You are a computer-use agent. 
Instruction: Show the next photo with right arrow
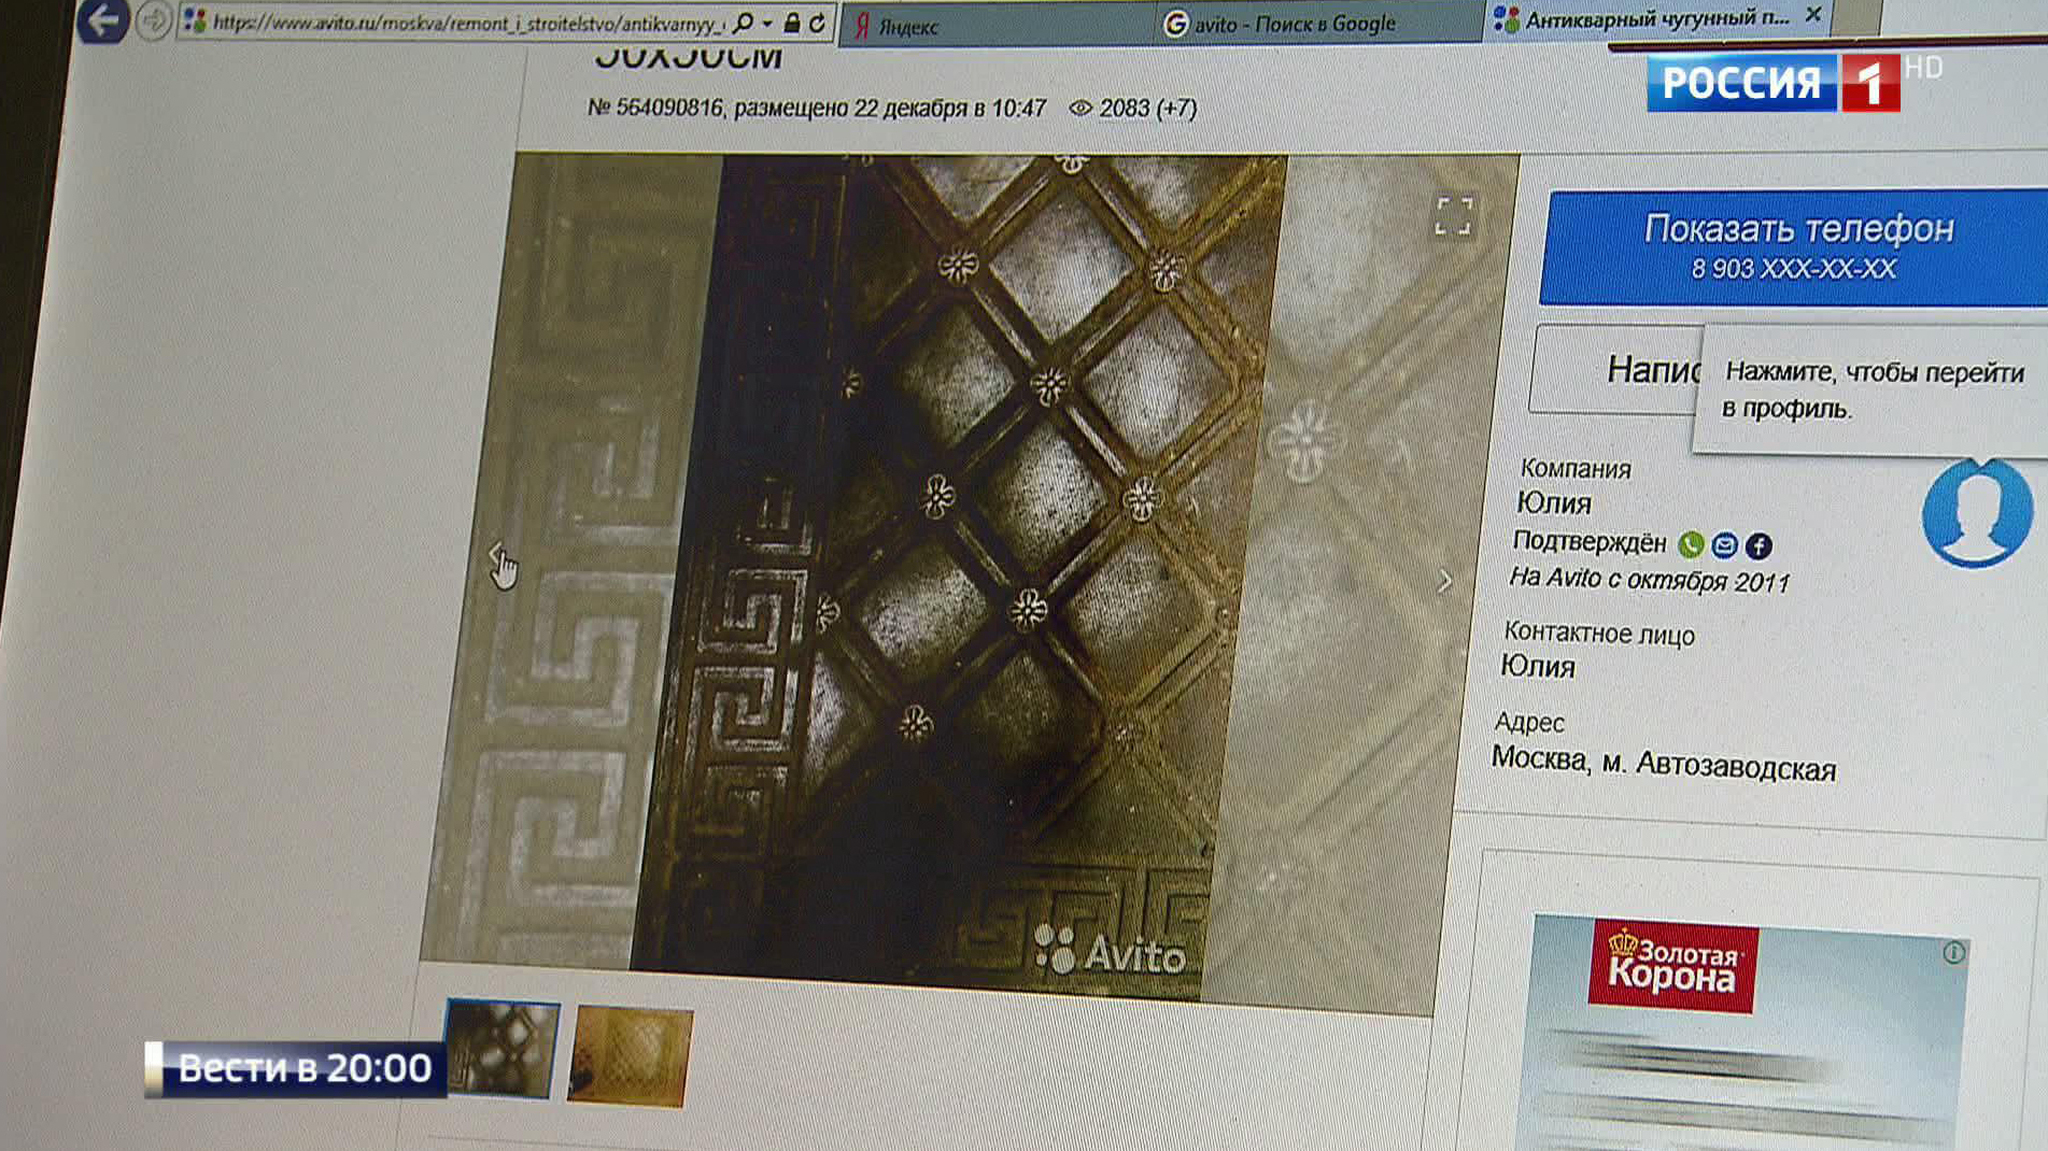coord(1444,581)
